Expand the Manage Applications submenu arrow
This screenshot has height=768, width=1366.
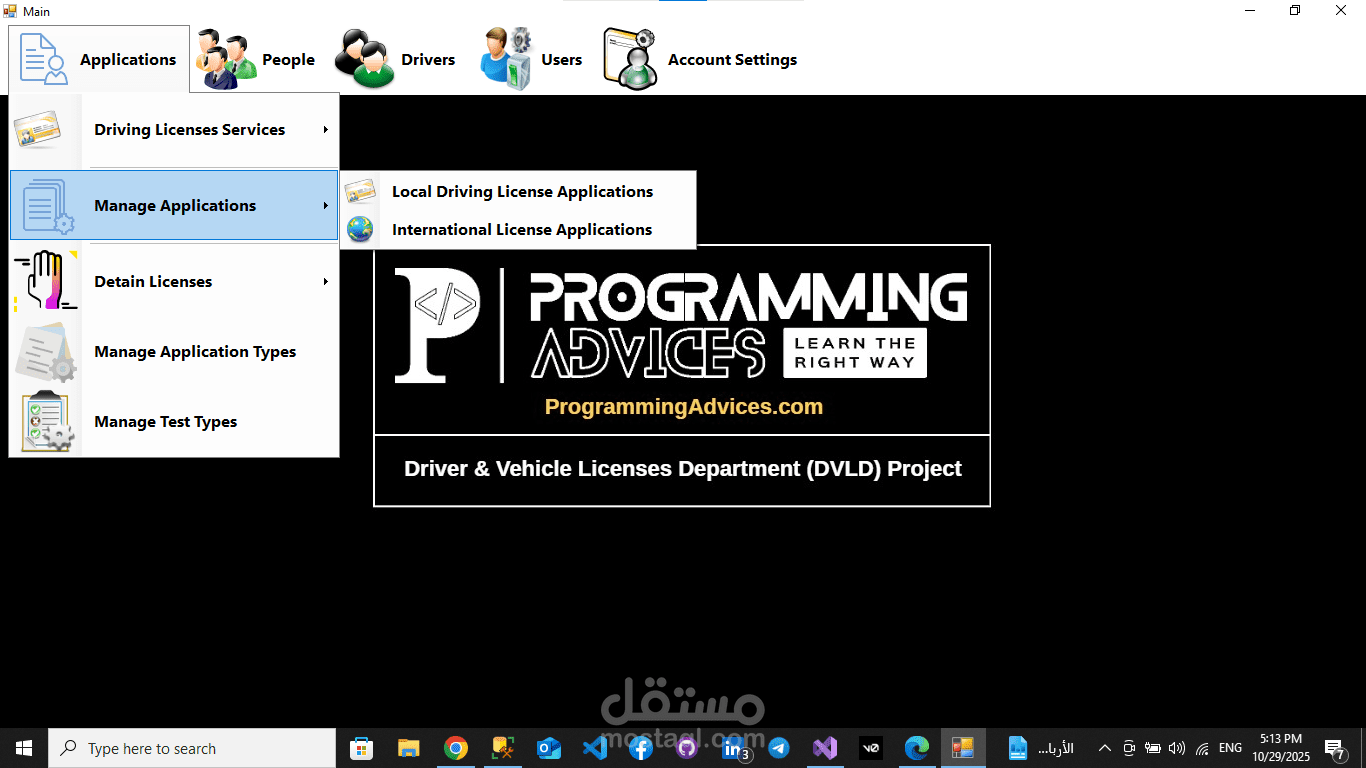pyautogui.click(x=326, y=206)
